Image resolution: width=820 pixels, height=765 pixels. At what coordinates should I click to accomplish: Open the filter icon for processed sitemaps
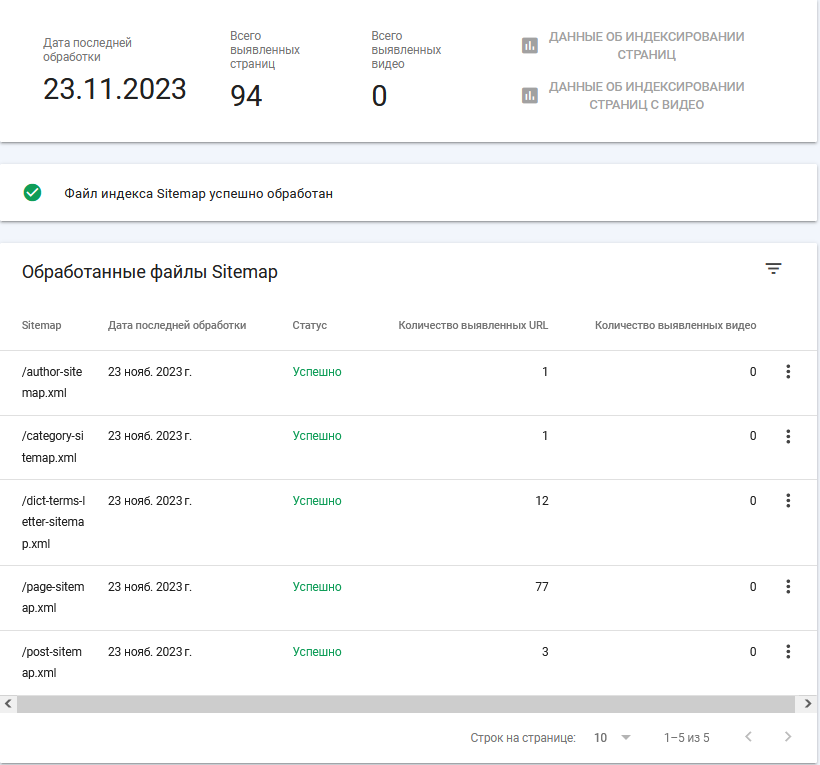tap(773, 269)
